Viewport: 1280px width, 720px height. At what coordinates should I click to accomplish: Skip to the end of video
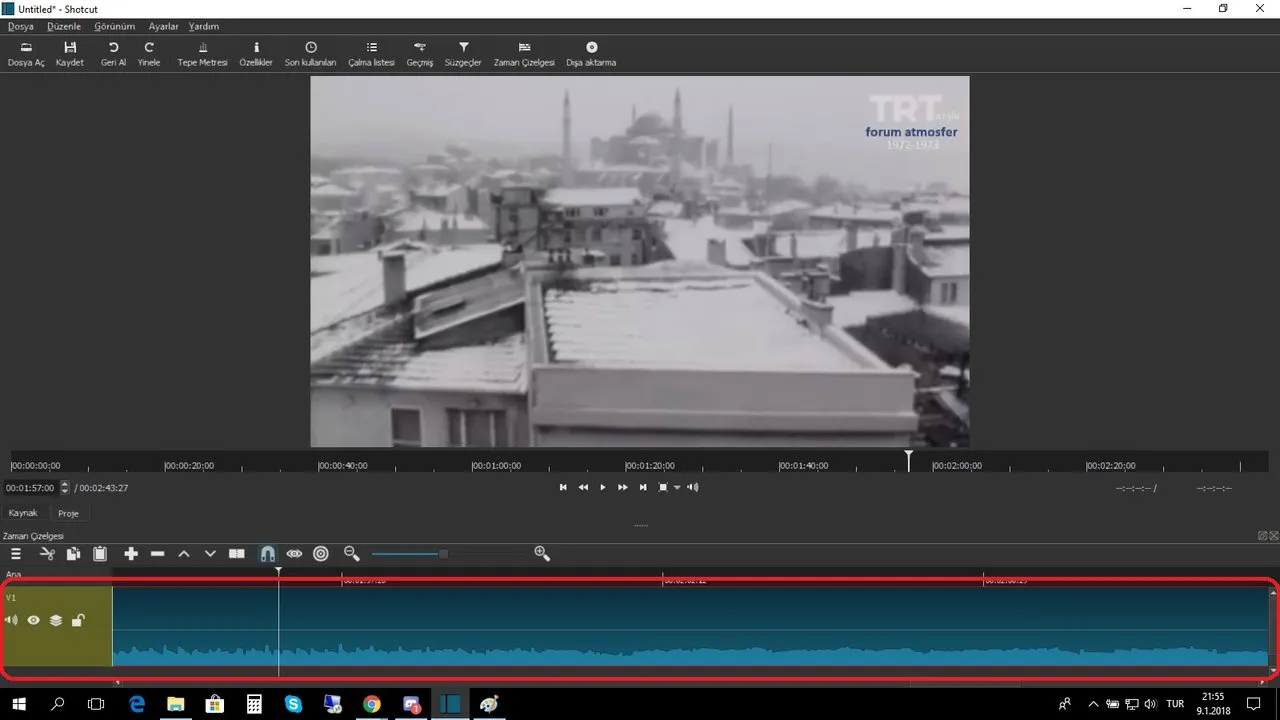[x=643, y=487]
